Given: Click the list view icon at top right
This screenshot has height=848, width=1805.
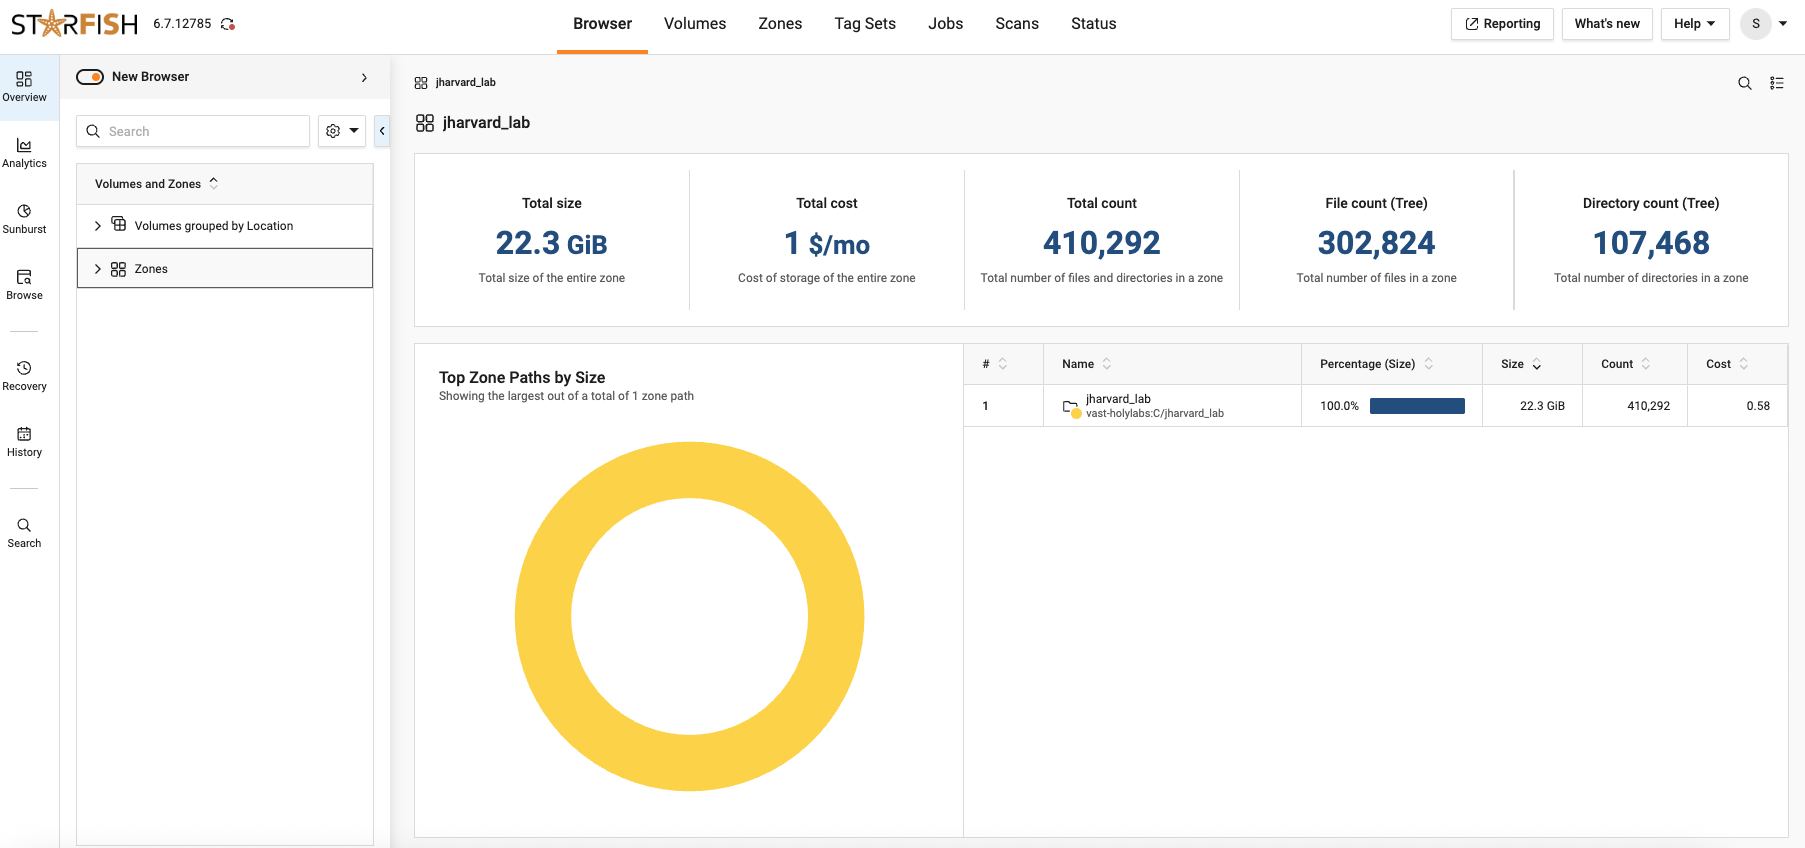Looking at the screenshot, I should point(1776,83).
